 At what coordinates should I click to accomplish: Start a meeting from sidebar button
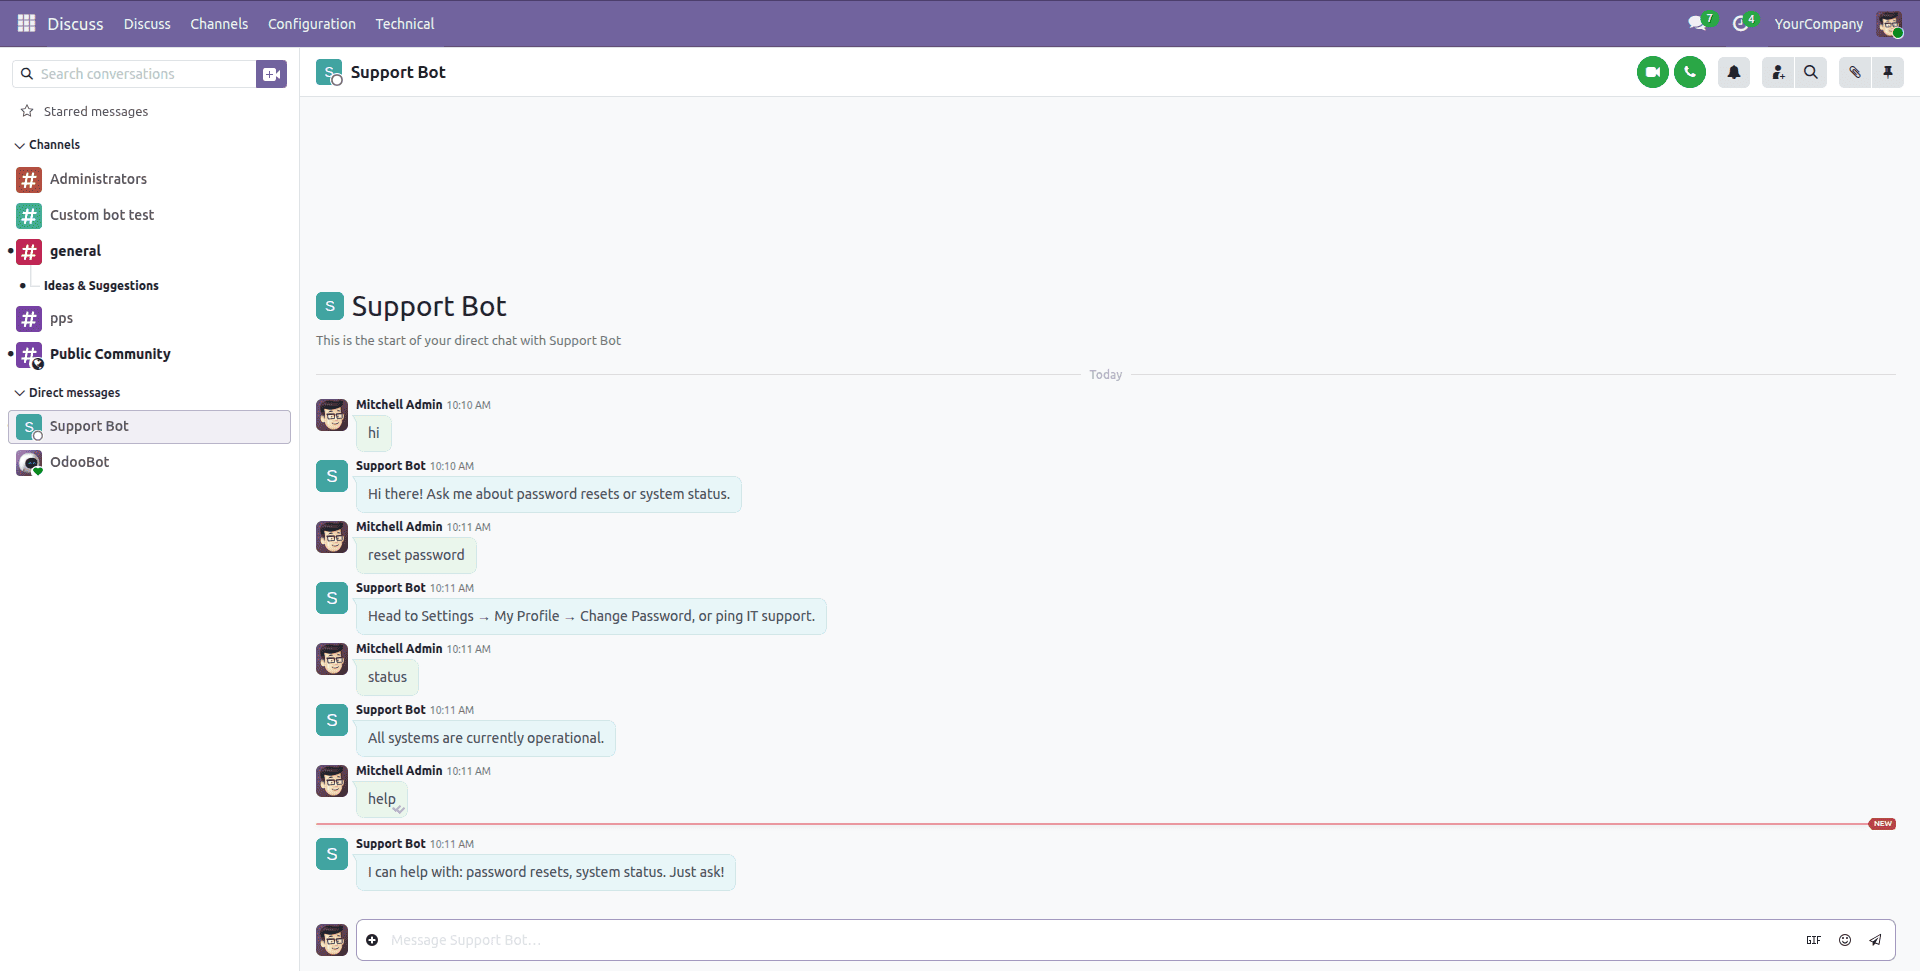pyautogui.click(x=271, y=74)
